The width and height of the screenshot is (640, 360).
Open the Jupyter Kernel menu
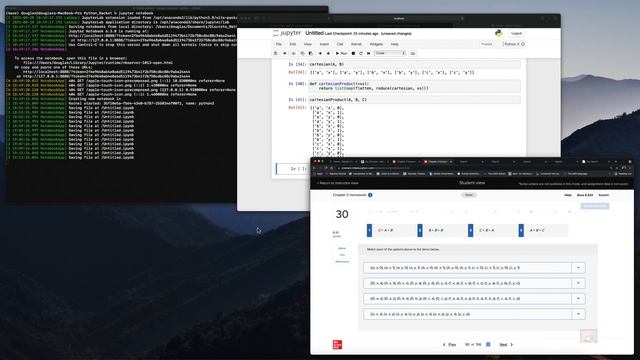[x=356, y=44]
